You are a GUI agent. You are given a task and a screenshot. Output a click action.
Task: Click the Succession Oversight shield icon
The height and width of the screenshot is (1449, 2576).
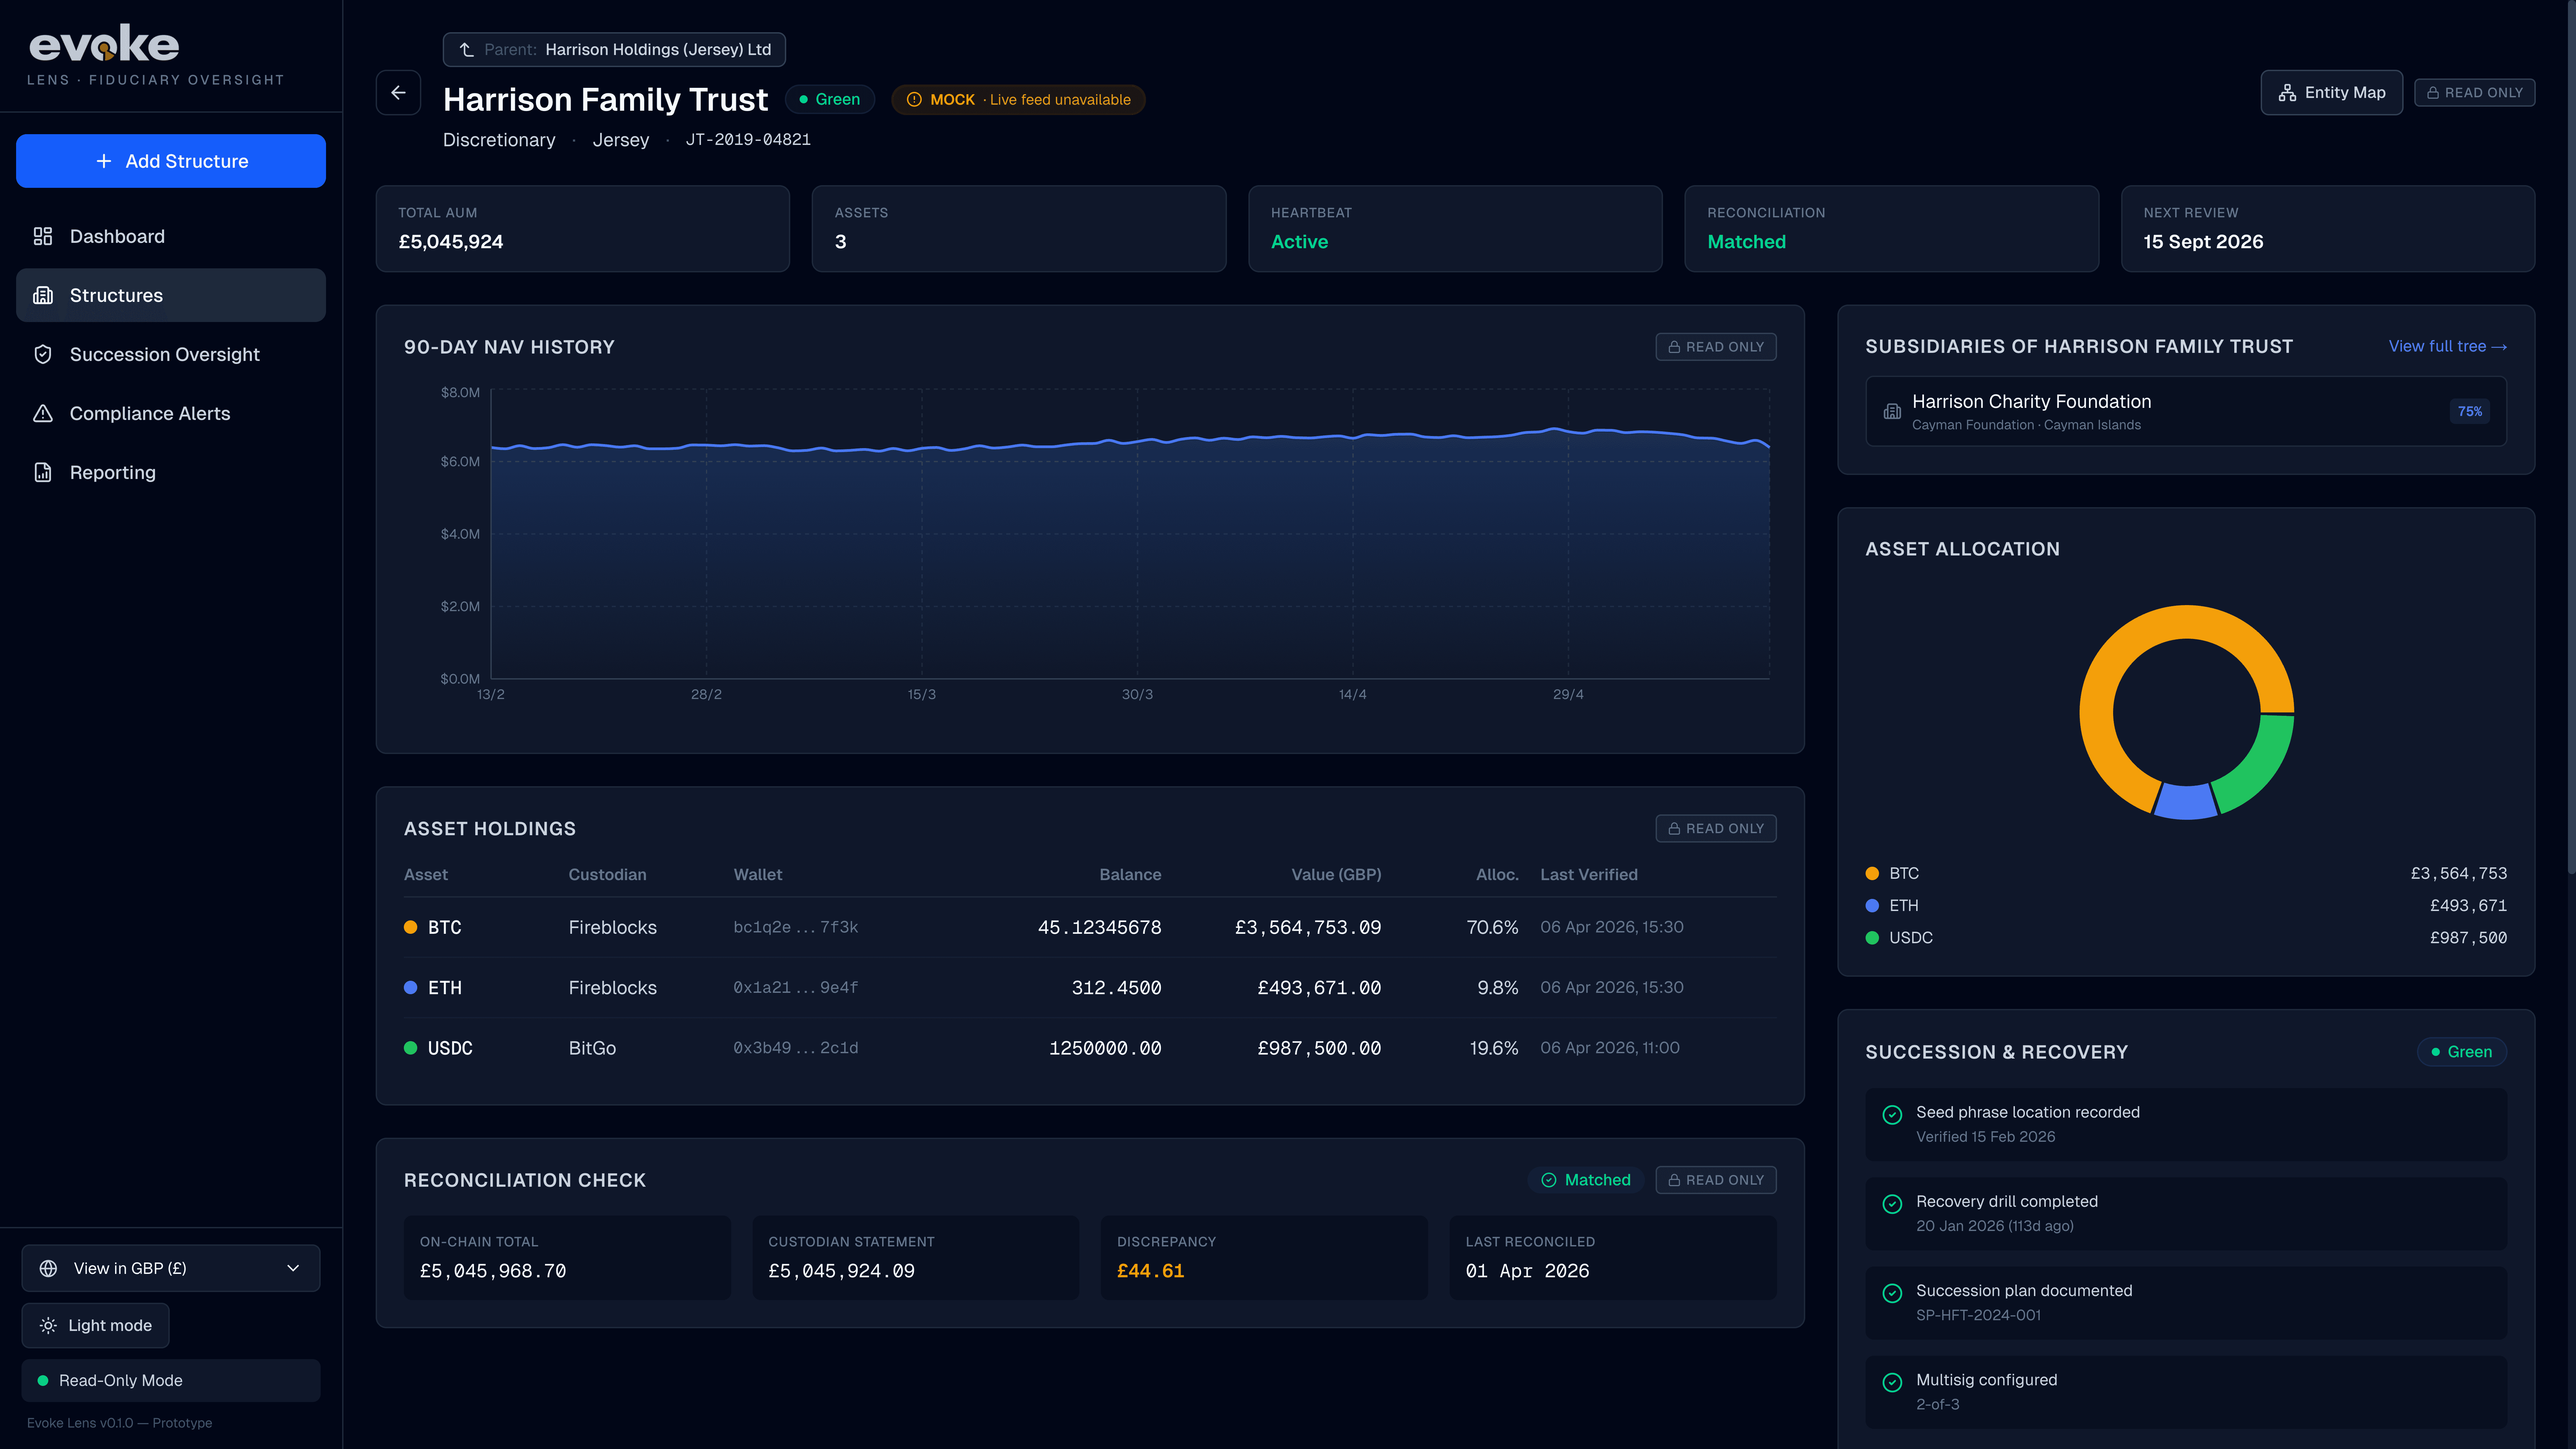pos(43,354)
